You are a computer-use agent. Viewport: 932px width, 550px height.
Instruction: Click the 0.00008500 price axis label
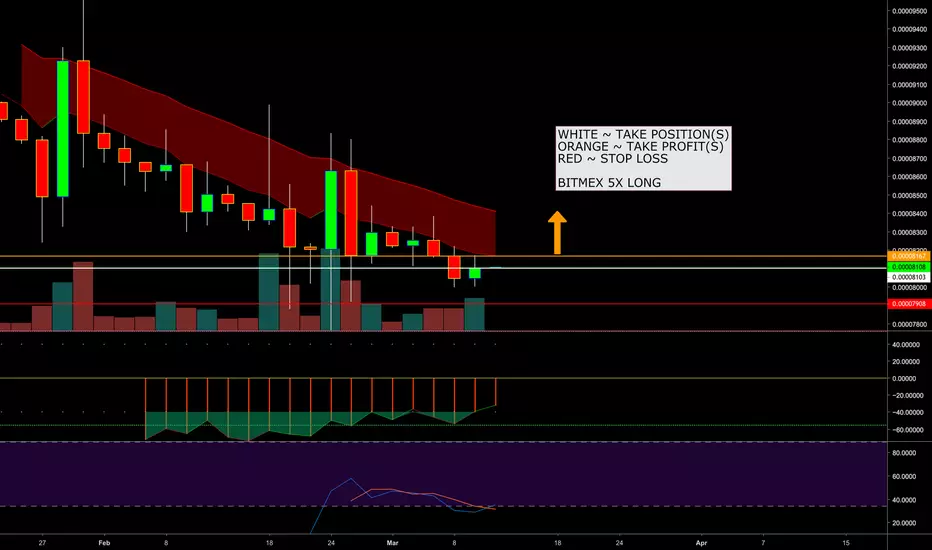click(909, 195)
